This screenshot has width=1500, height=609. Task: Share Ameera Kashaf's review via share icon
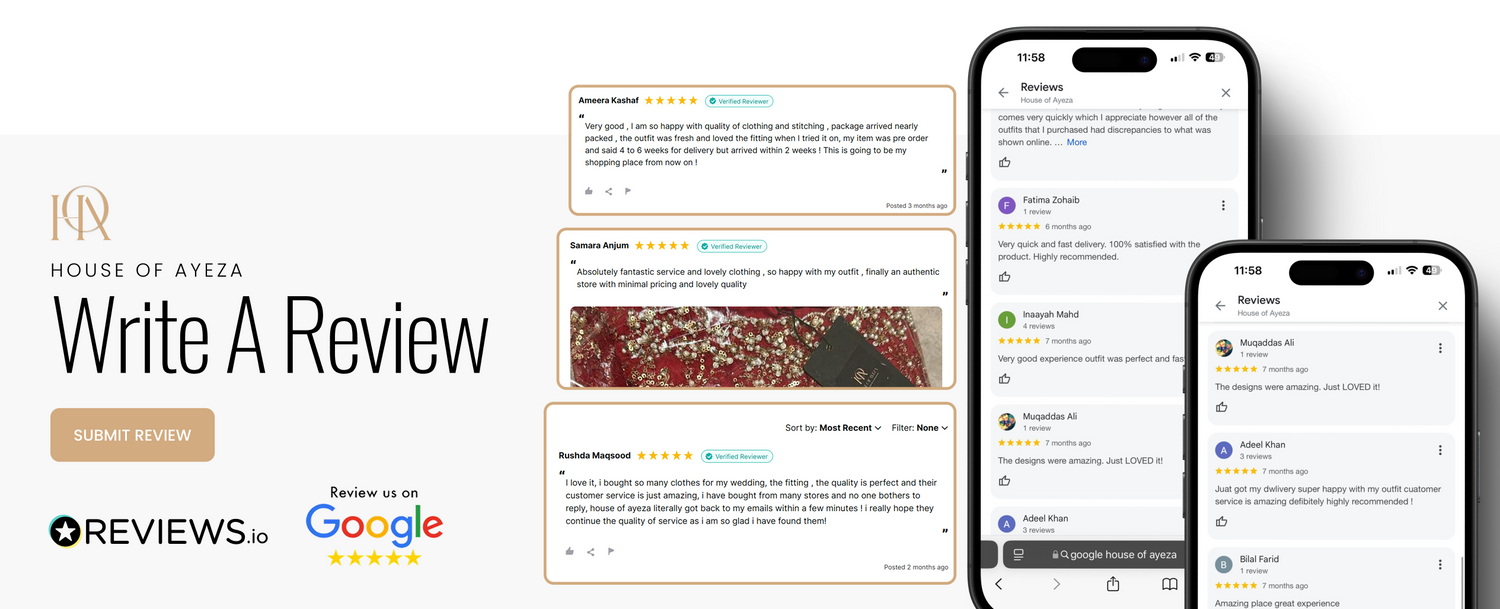point(608,191)
